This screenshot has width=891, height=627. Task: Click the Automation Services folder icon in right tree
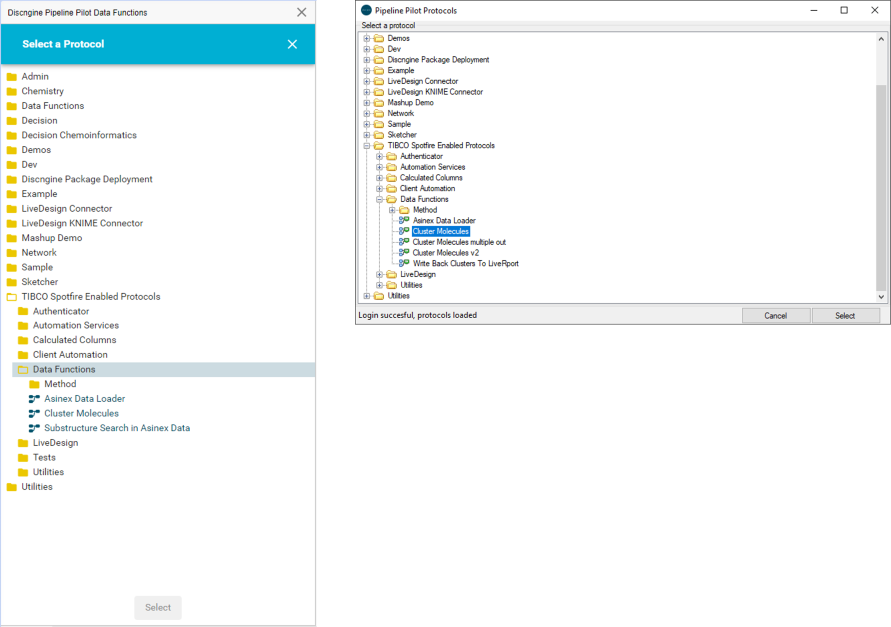point(392,167)
